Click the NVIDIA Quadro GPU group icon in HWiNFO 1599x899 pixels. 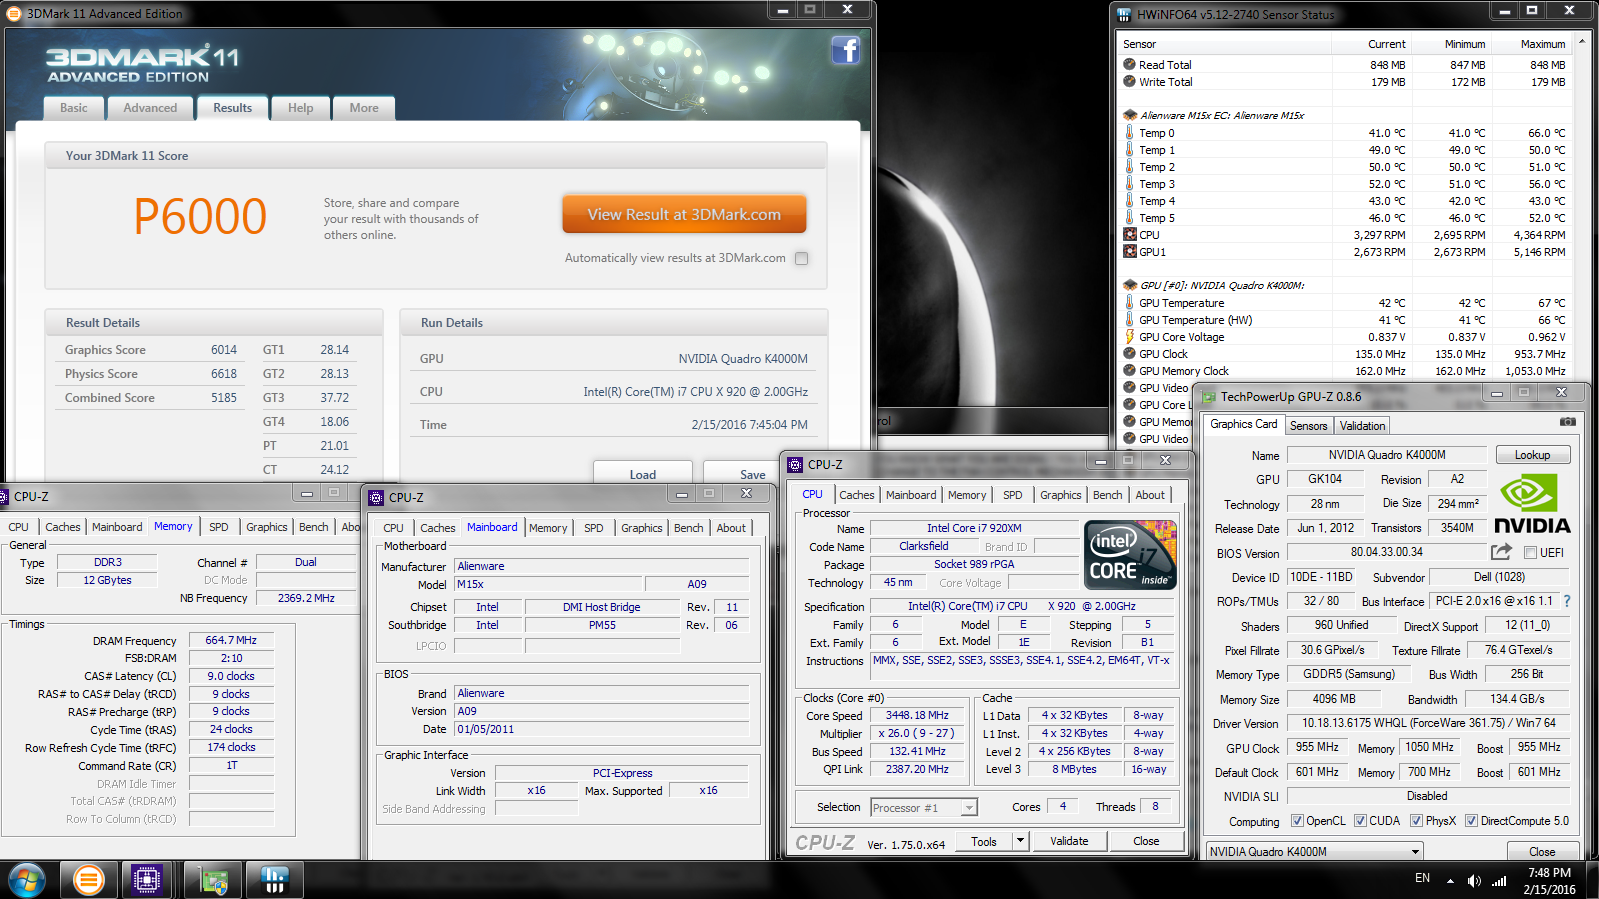tap(1130, 285)
